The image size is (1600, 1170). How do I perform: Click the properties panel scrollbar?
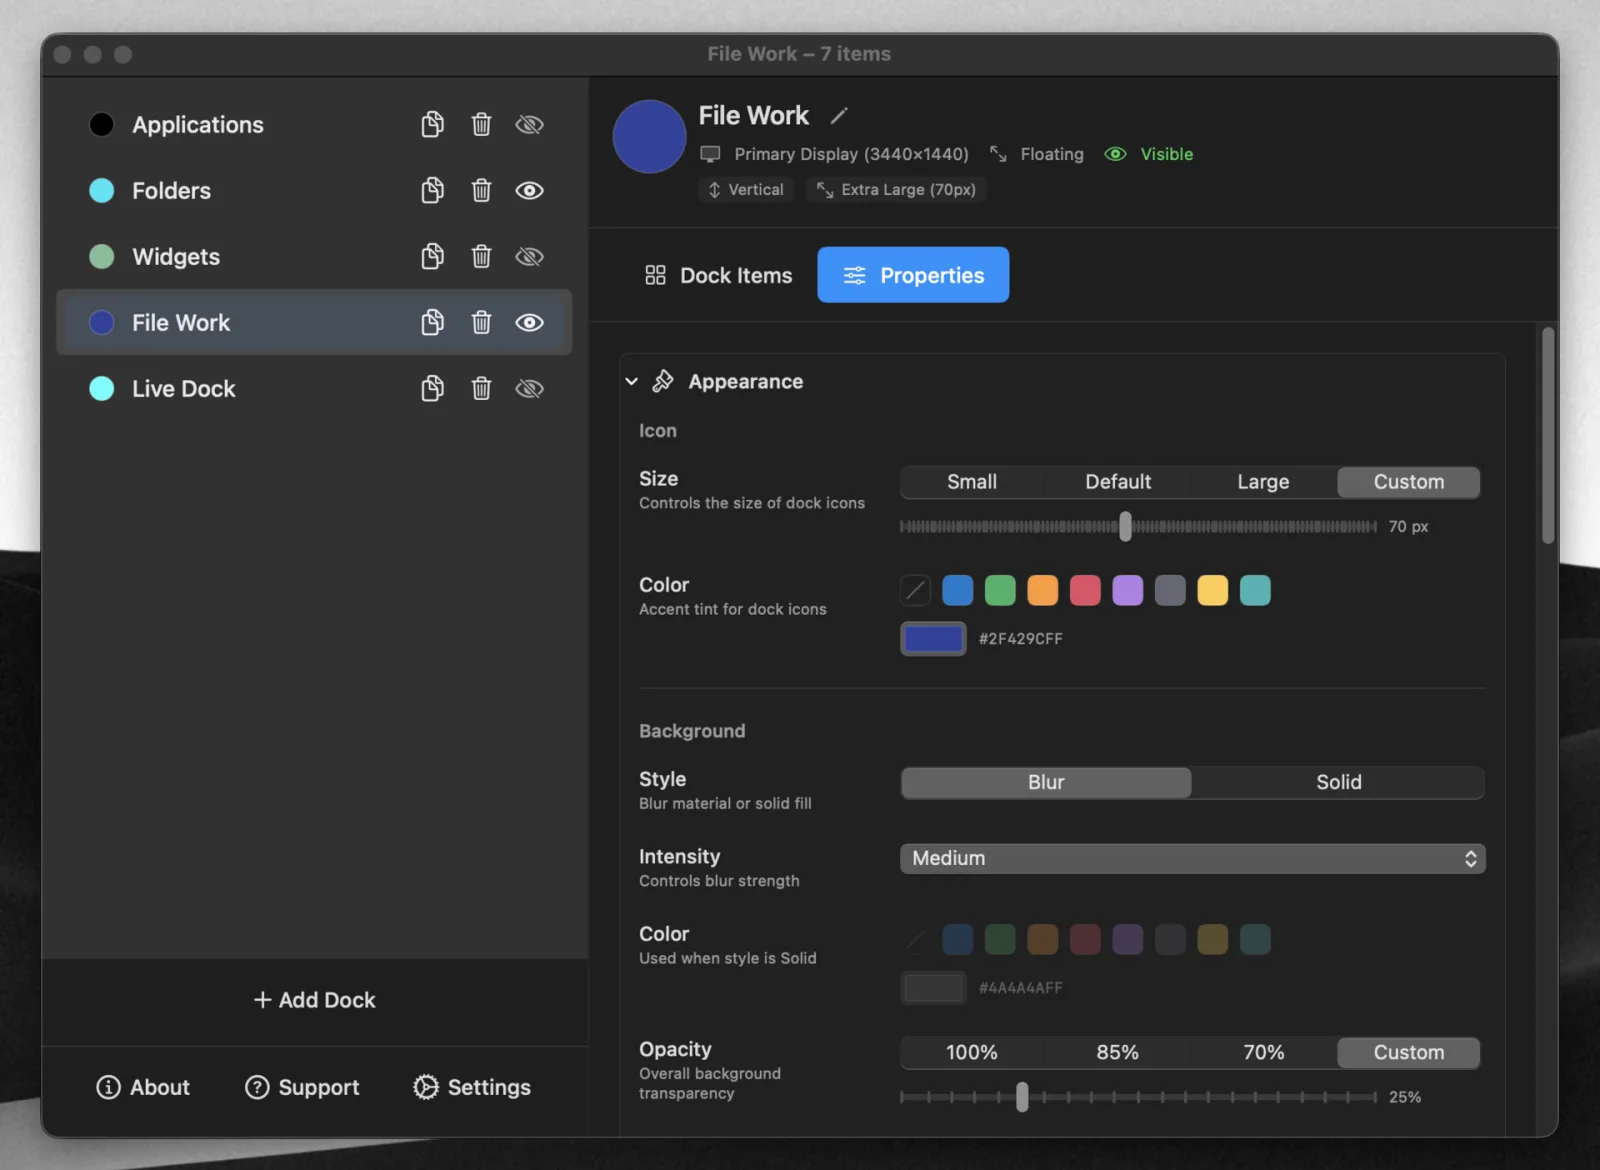1548,435
